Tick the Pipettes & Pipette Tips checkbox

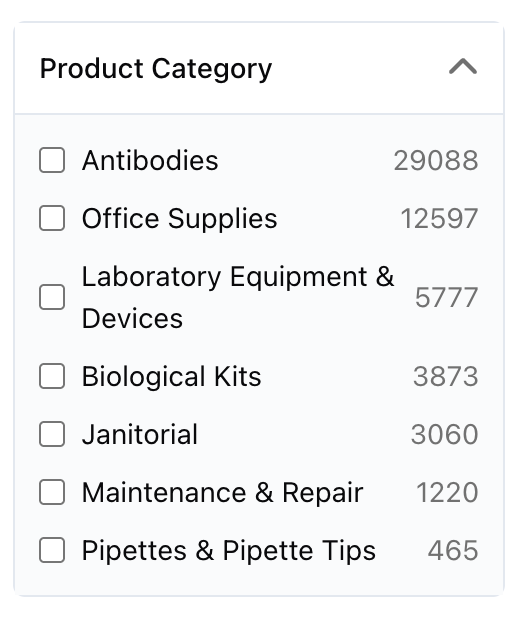pyautogui.click(x=52, y=550)
